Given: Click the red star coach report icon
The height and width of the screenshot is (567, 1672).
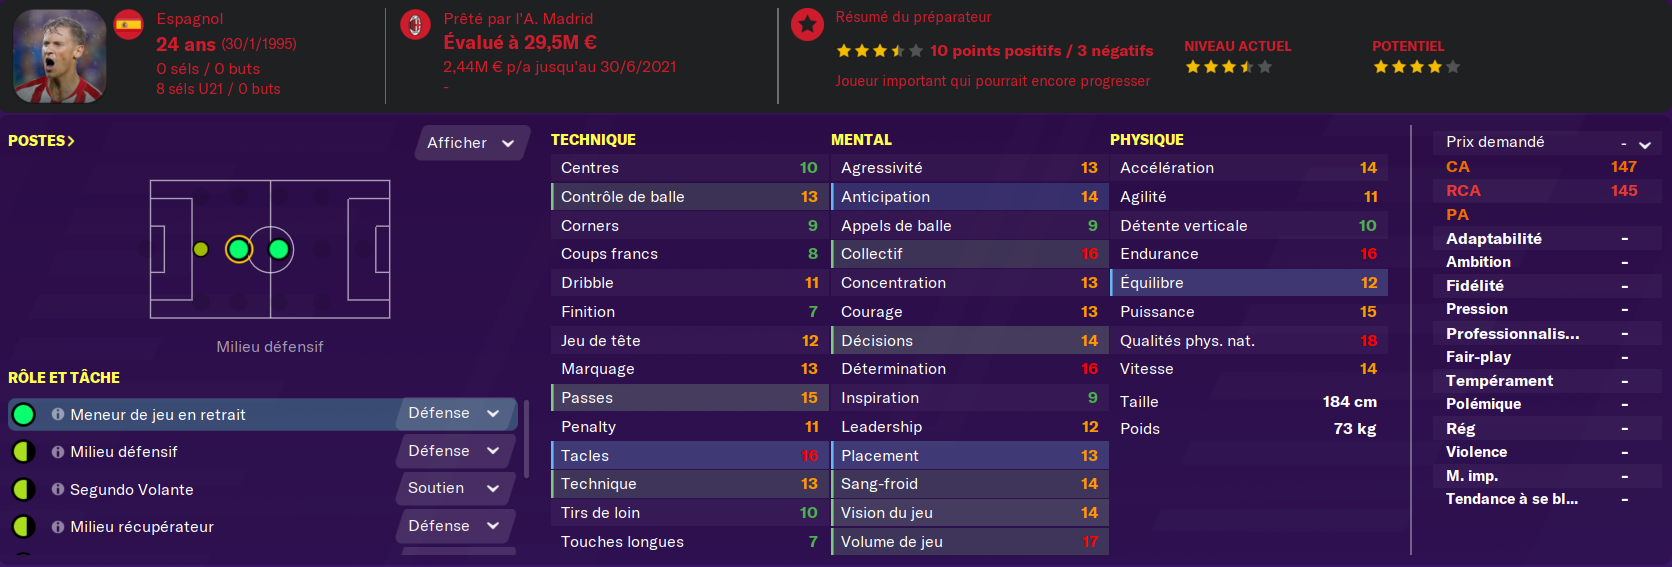Looking at the screenshot, I should point(806,25).
